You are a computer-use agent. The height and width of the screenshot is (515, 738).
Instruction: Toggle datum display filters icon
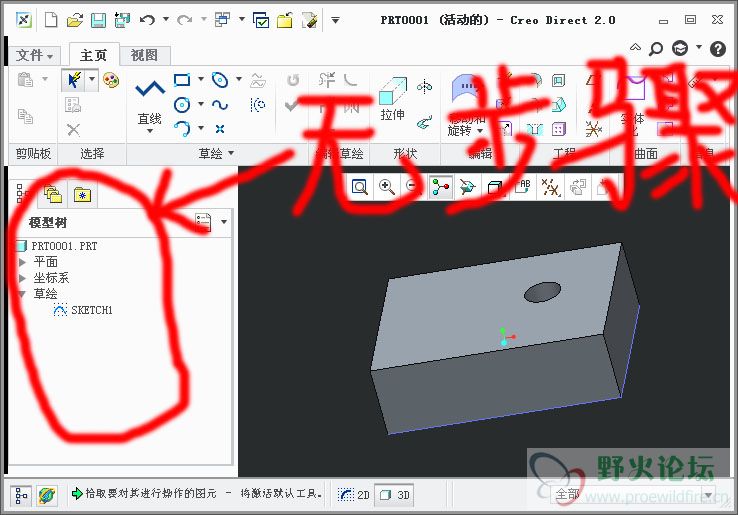(x=550, y=187)
